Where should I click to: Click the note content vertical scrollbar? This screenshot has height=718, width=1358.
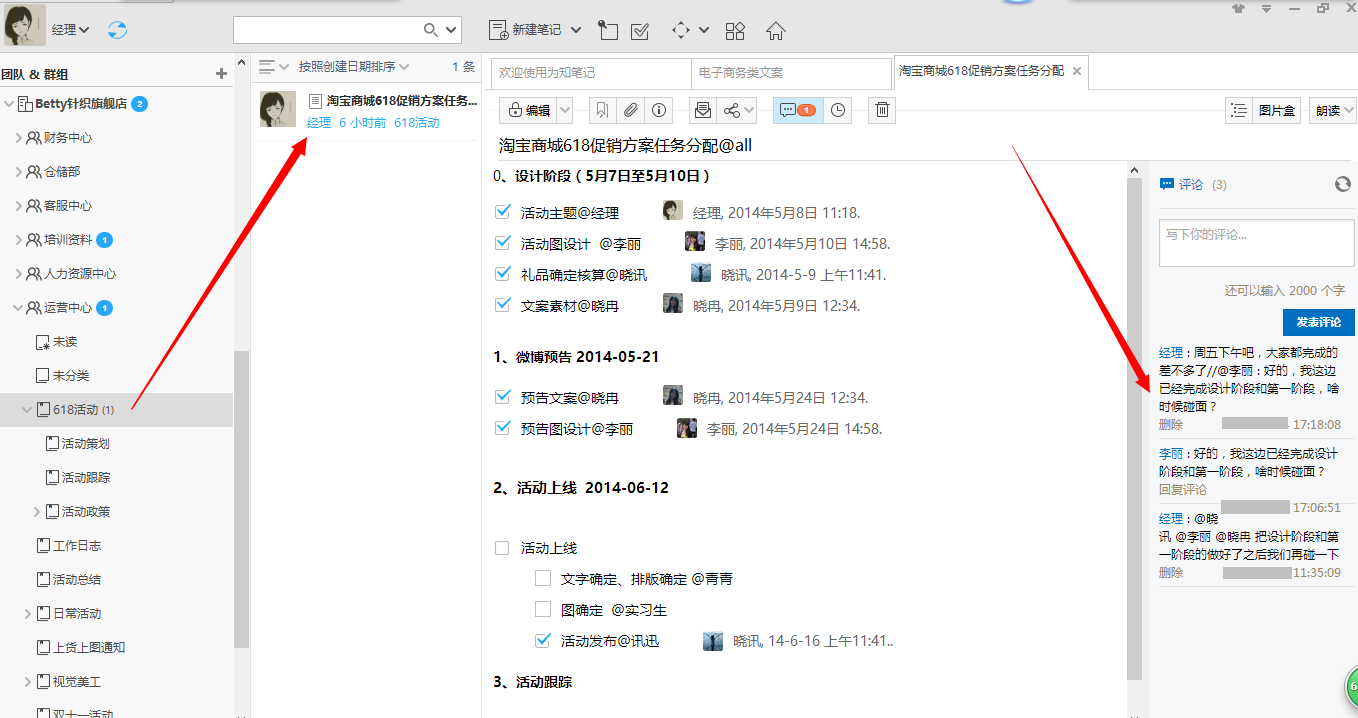click(x=1134, y=430)
